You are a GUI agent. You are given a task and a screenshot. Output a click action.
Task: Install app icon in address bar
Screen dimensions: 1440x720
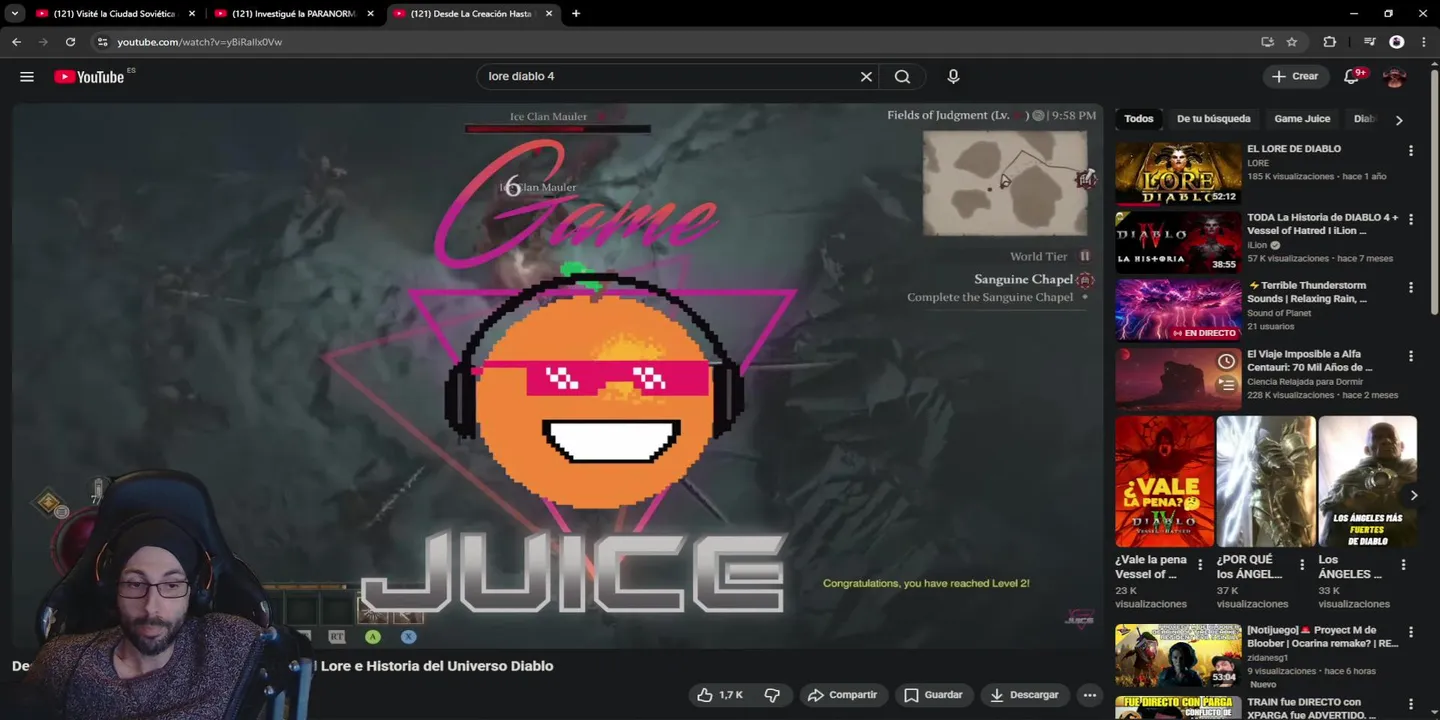[x=1268, y=42]
